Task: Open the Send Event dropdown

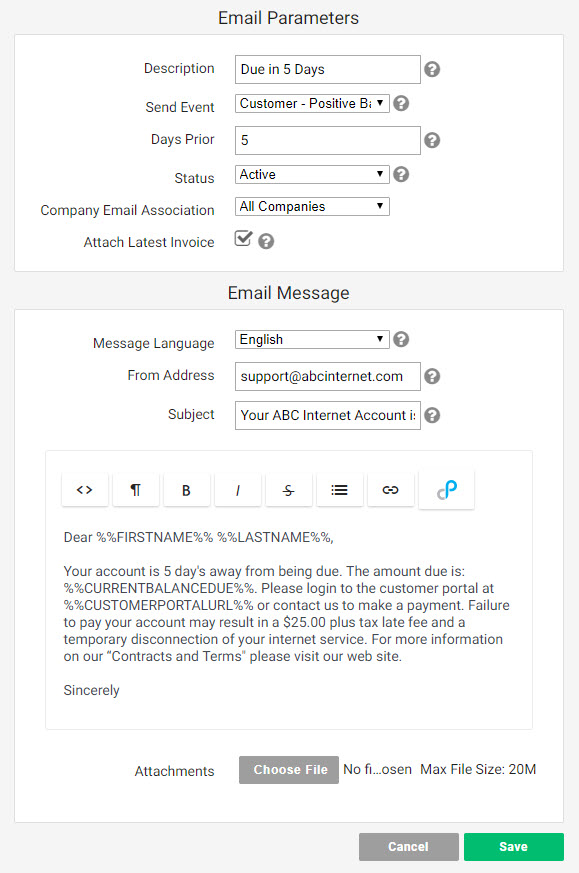Action: 312,104
